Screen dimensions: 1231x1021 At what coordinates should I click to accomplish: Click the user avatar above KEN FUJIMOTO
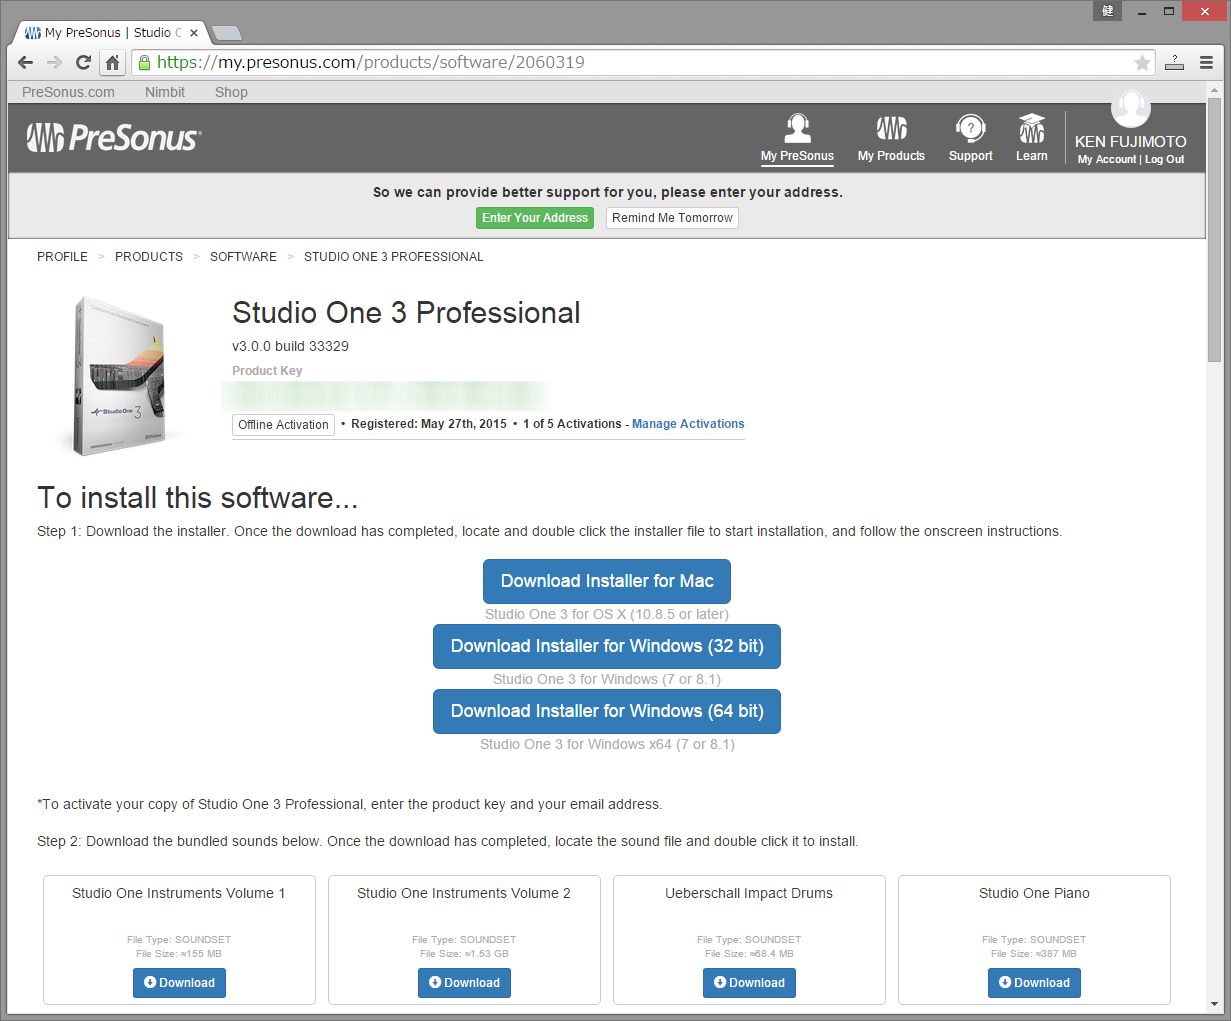pos(1131,107)
